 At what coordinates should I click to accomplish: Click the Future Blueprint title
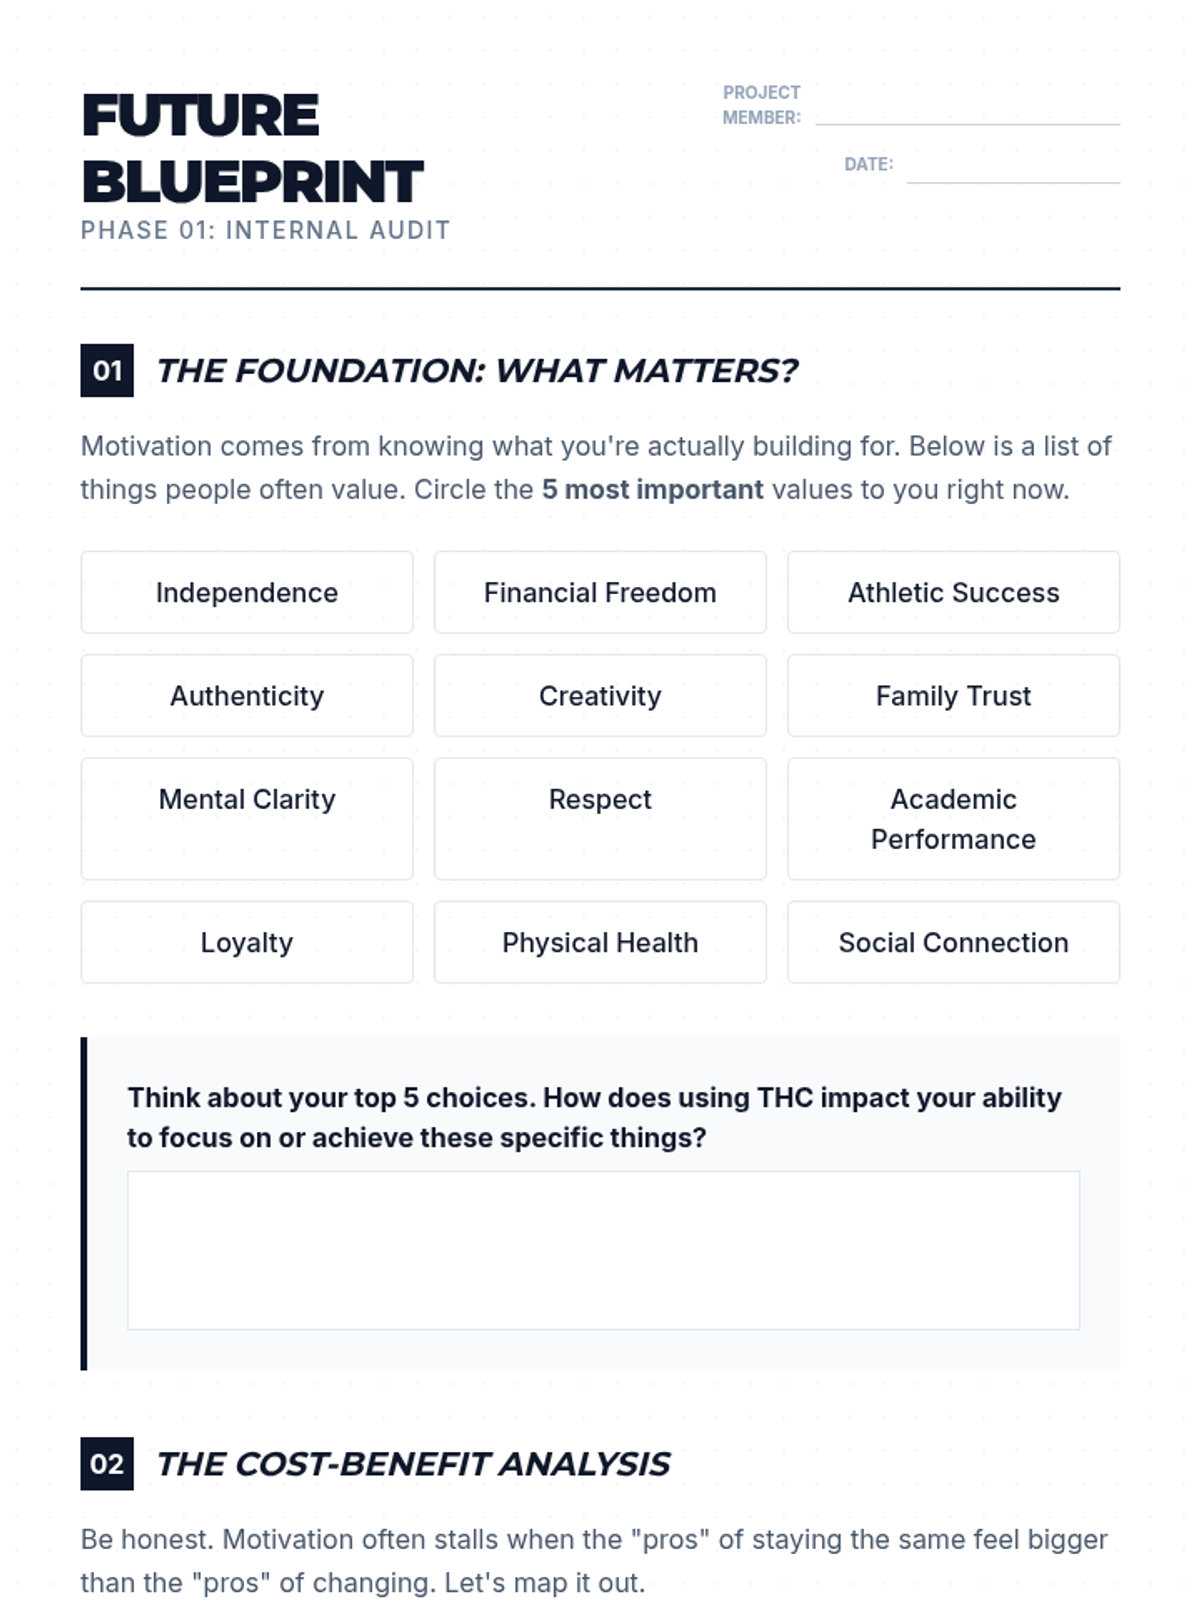(x=252, y=148)
